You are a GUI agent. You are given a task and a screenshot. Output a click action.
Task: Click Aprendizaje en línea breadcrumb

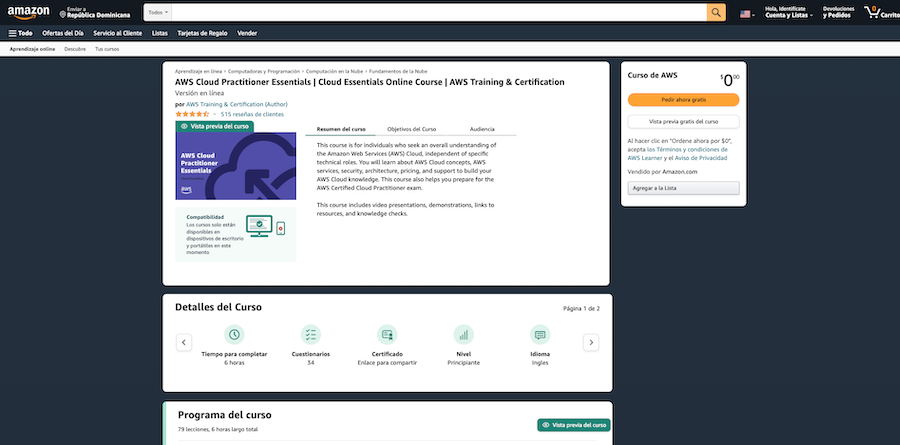(198, 72)
